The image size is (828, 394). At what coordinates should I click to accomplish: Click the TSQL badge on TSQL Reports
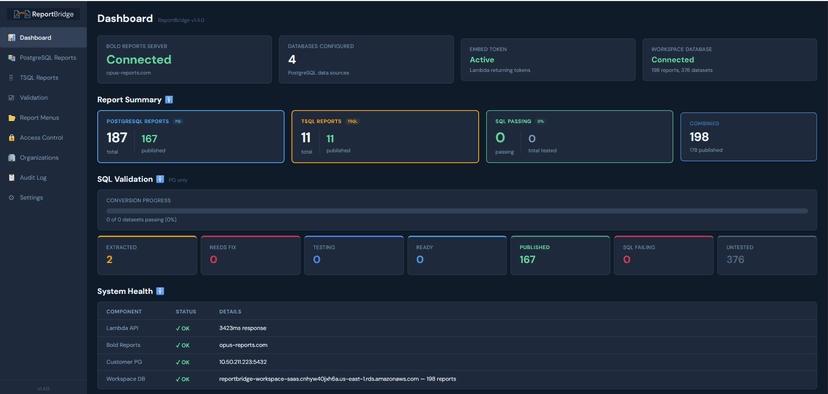coord(353,121)
